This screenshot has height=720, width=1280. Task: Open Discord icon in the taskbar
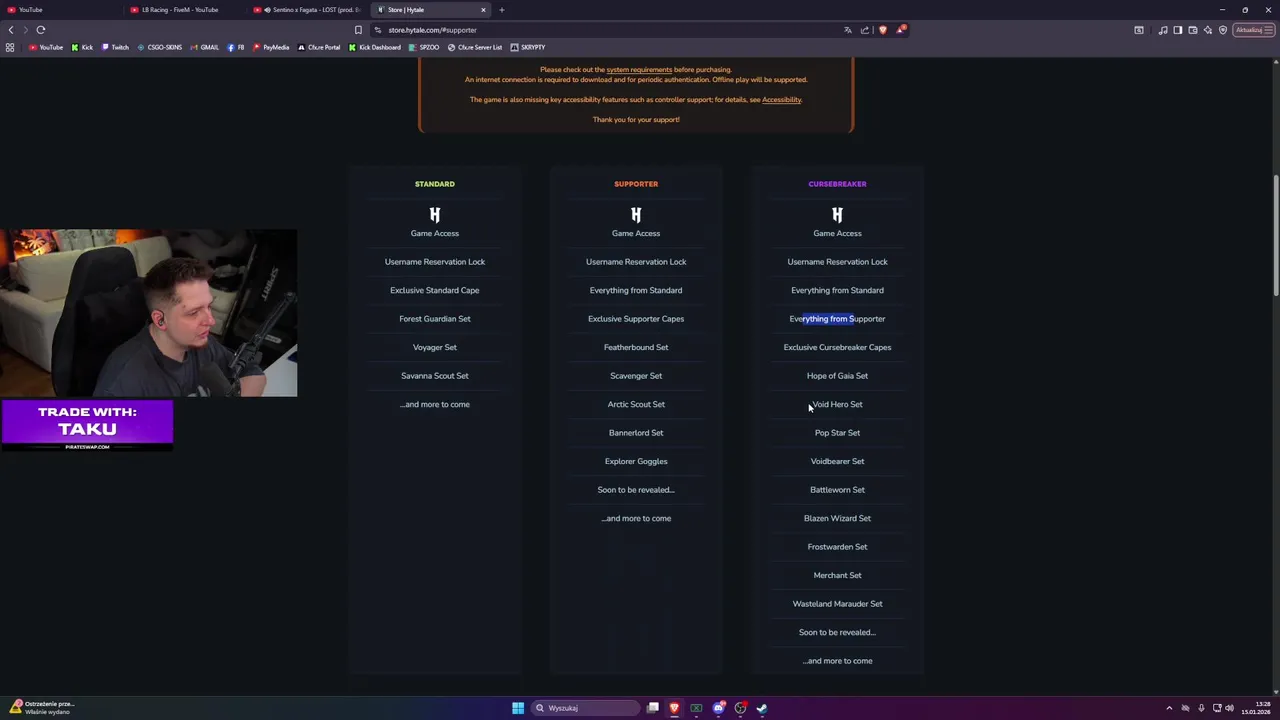coord(718,708)
